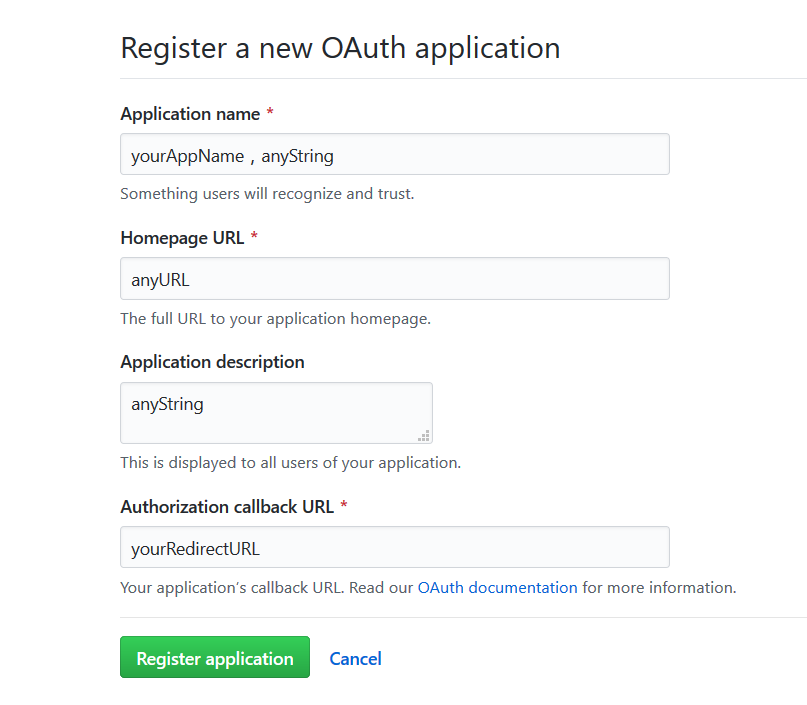Click the red asterisk beside Application name
807x705 pixels.
click(270, 114)
